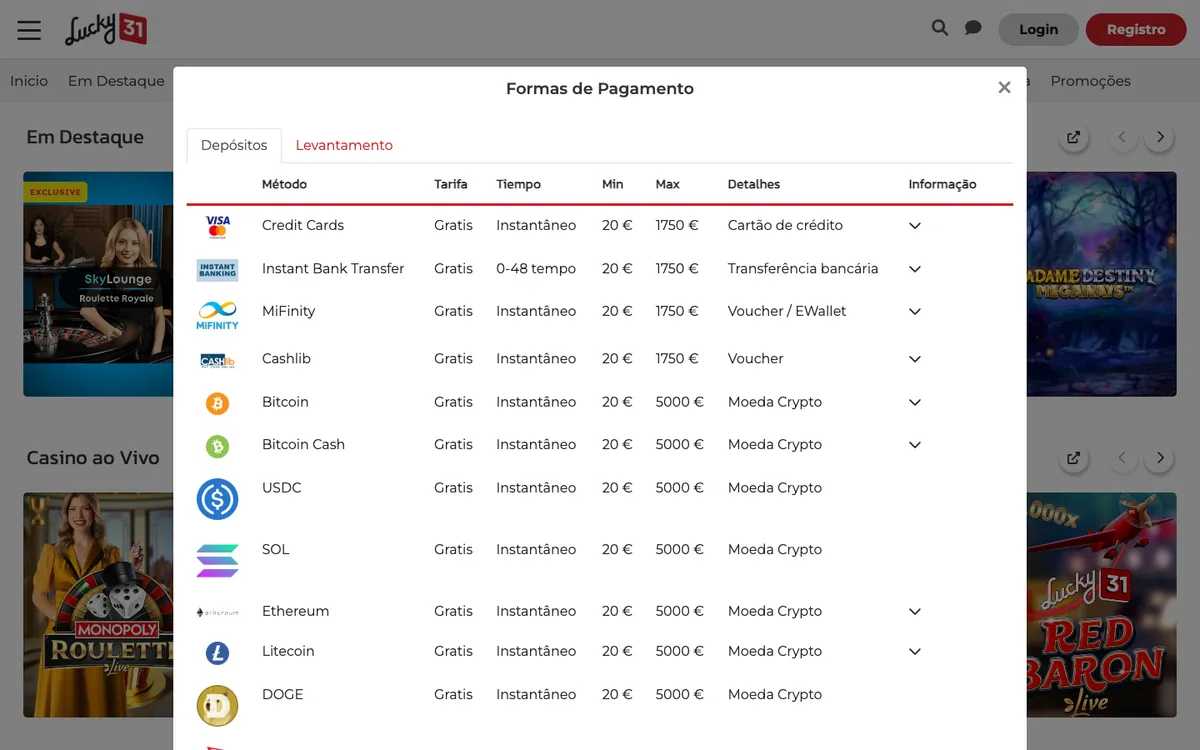Open Inicio in the navigation bar
Image resolution: width=1200 pixels, height=750 pixels.
coord(29,81)
